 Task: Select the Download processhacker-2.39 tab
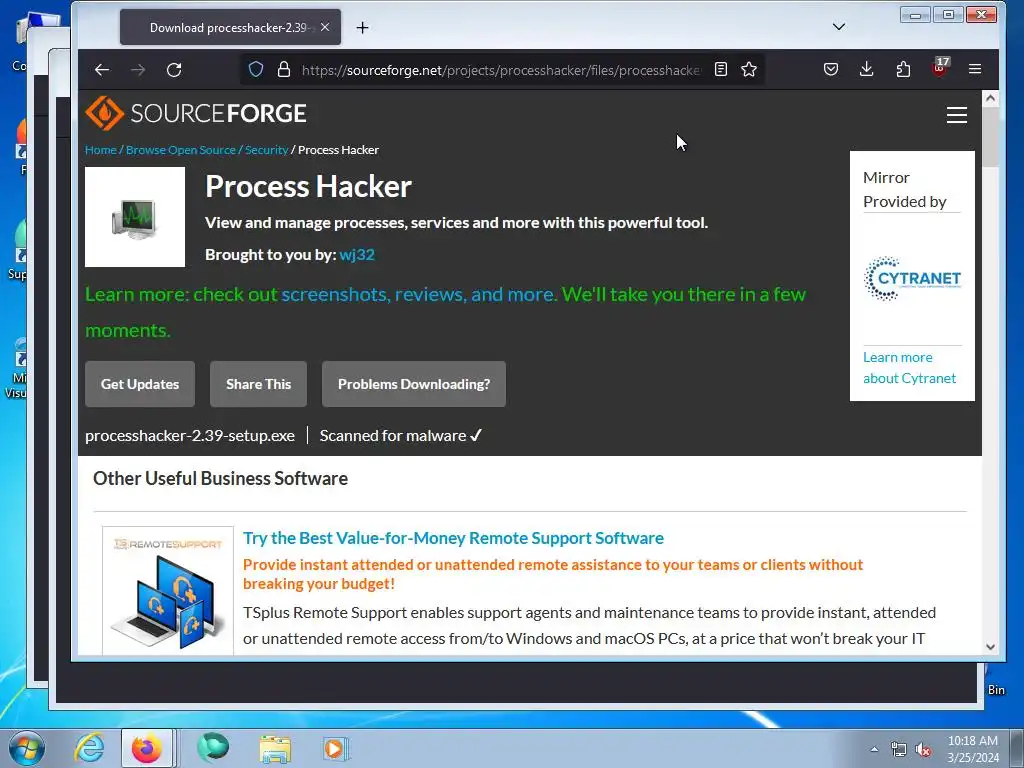230,27
